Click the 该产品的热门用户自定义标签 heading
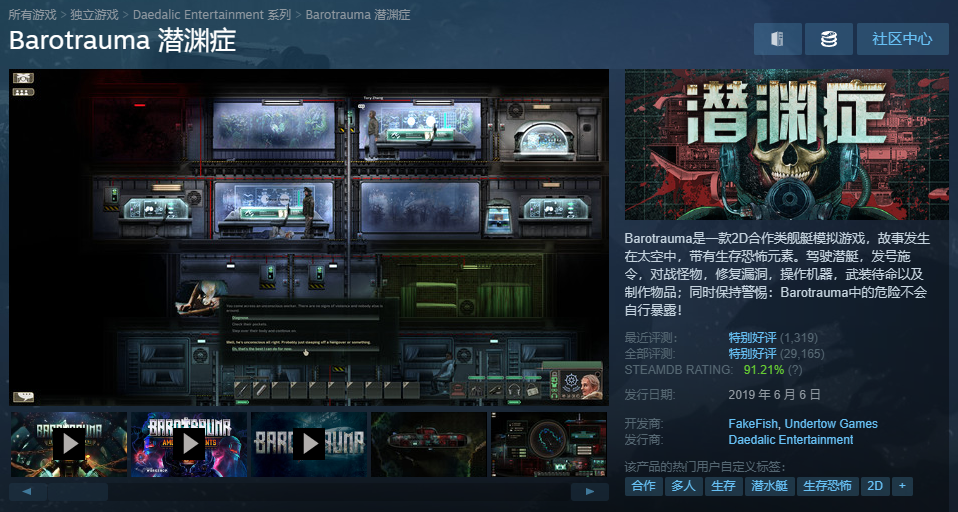958x512 pixels. coord(705,467)
